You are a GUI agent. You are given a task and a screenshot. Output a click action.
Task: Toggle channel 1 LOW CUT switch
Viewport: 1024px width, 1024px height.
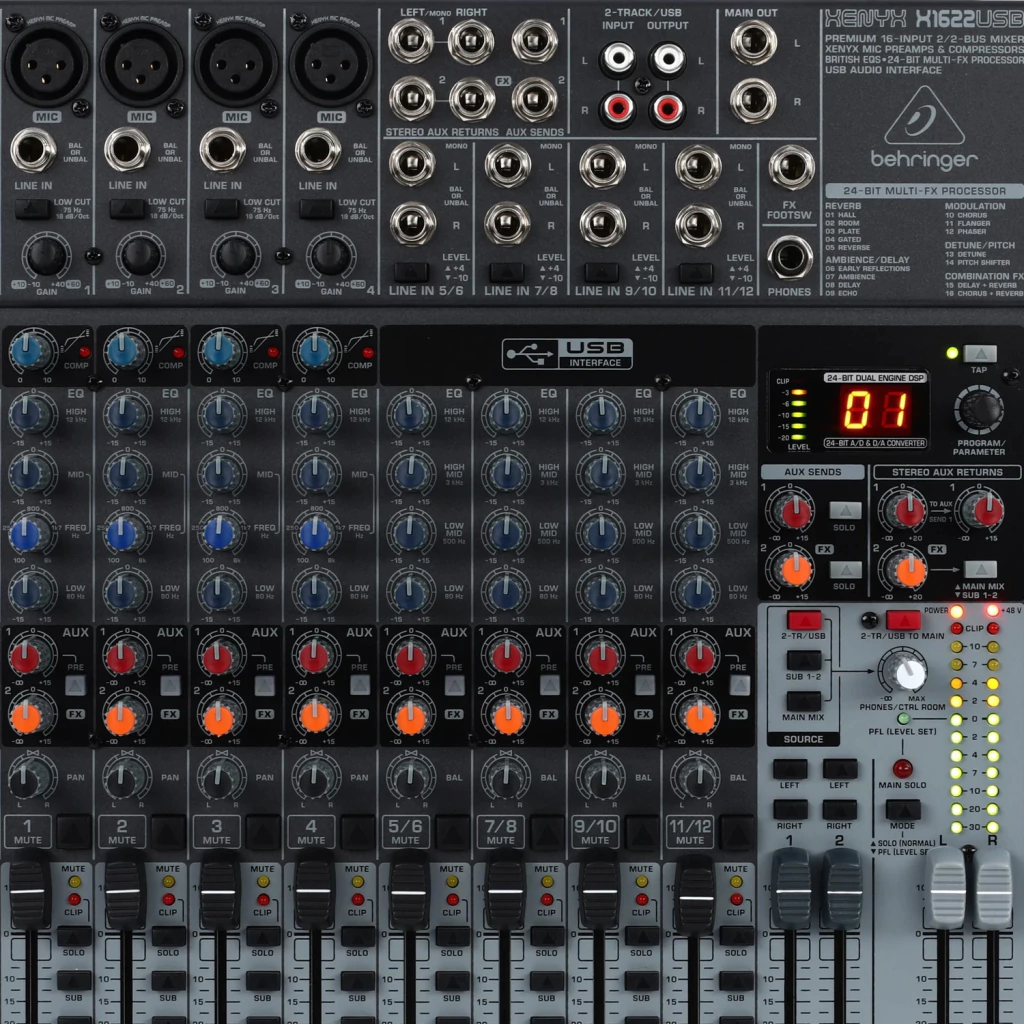pos(32,209)
